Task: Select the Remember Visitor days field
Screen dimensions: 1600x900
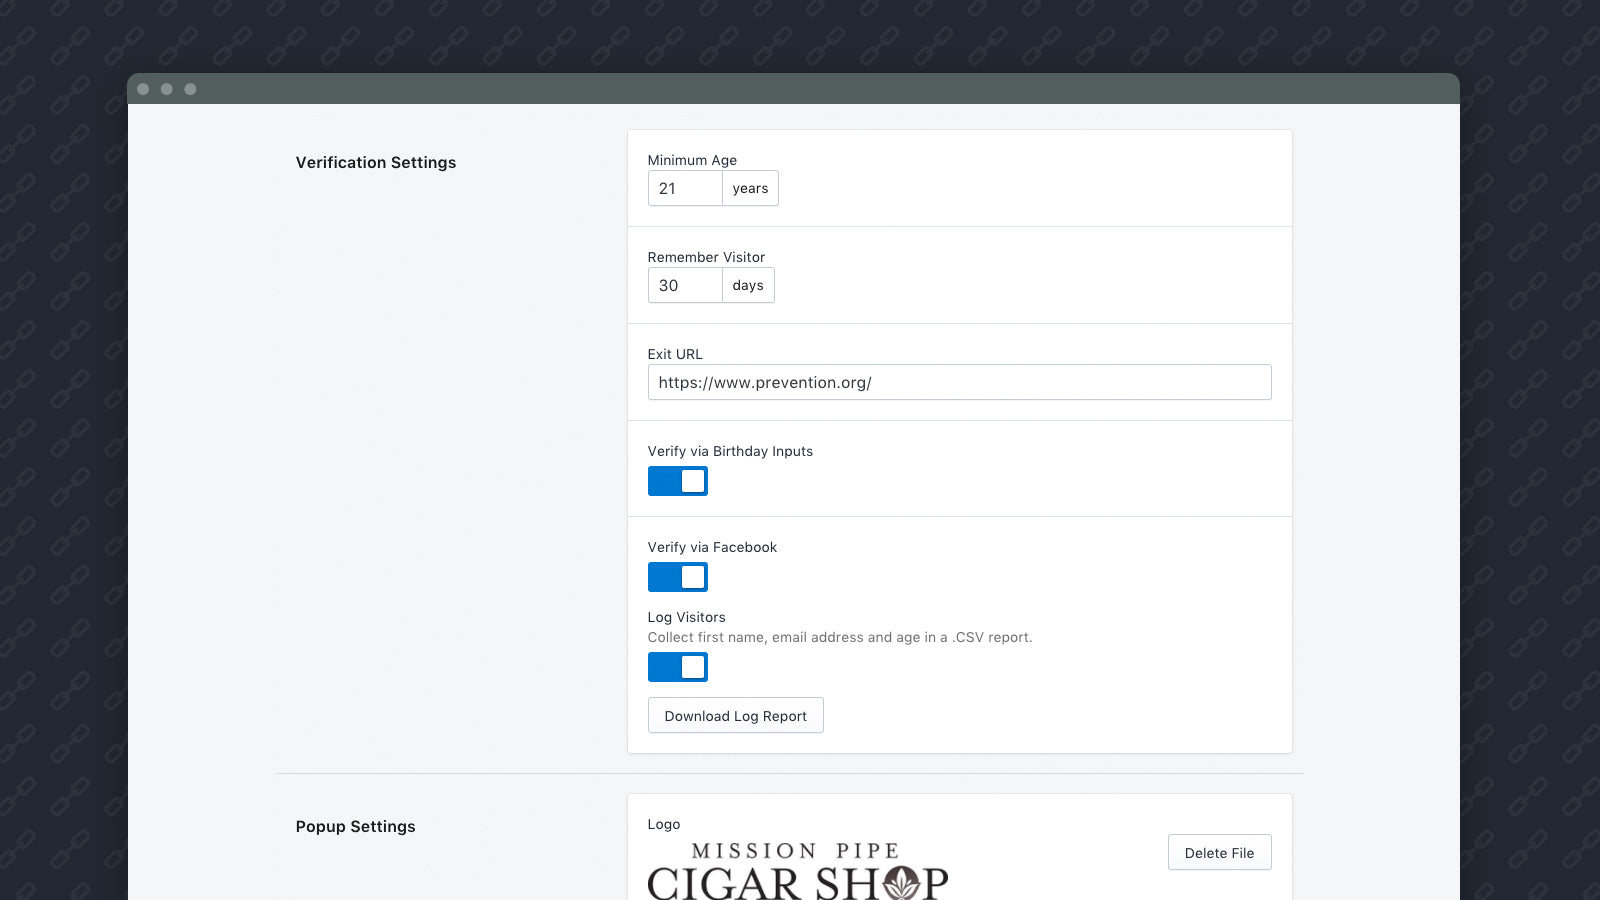Action: point(685,285)
